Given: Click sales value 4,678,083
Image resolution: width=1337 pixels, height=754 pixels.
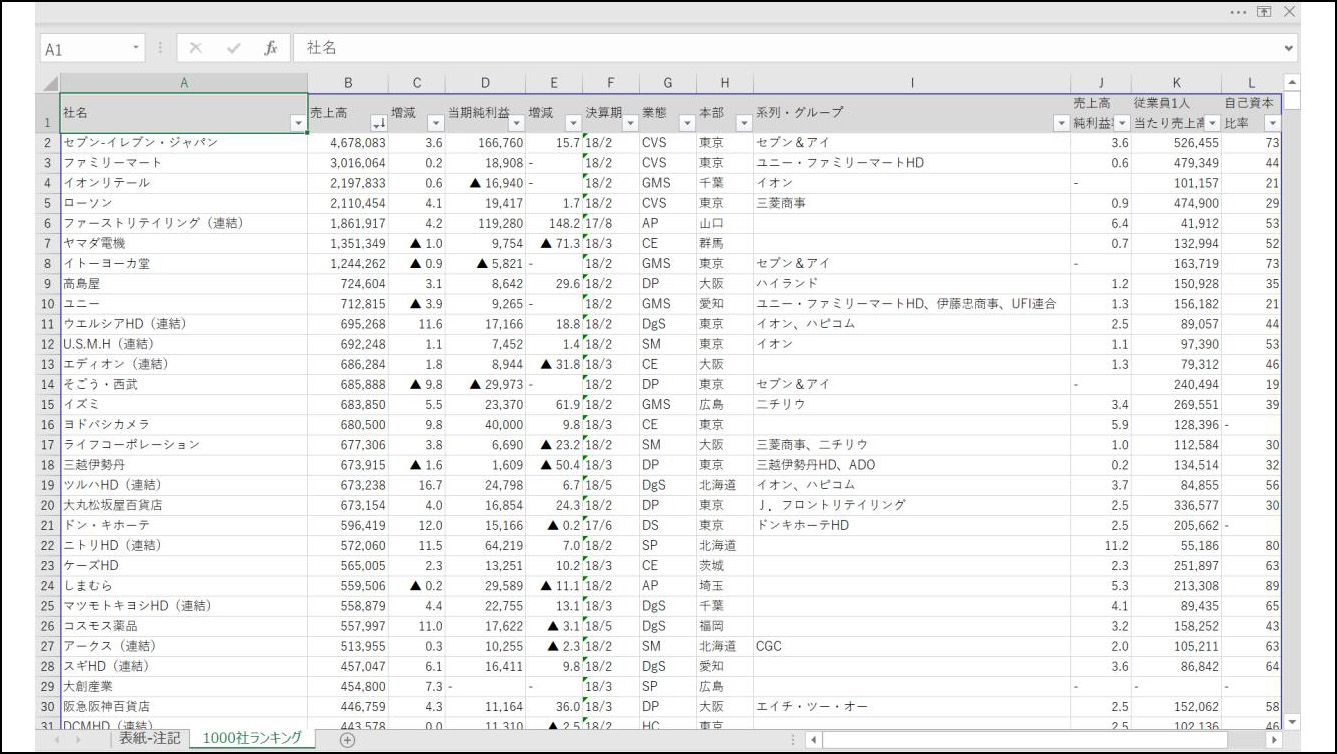Looking at the screenshot, I should tap(348, 143).
